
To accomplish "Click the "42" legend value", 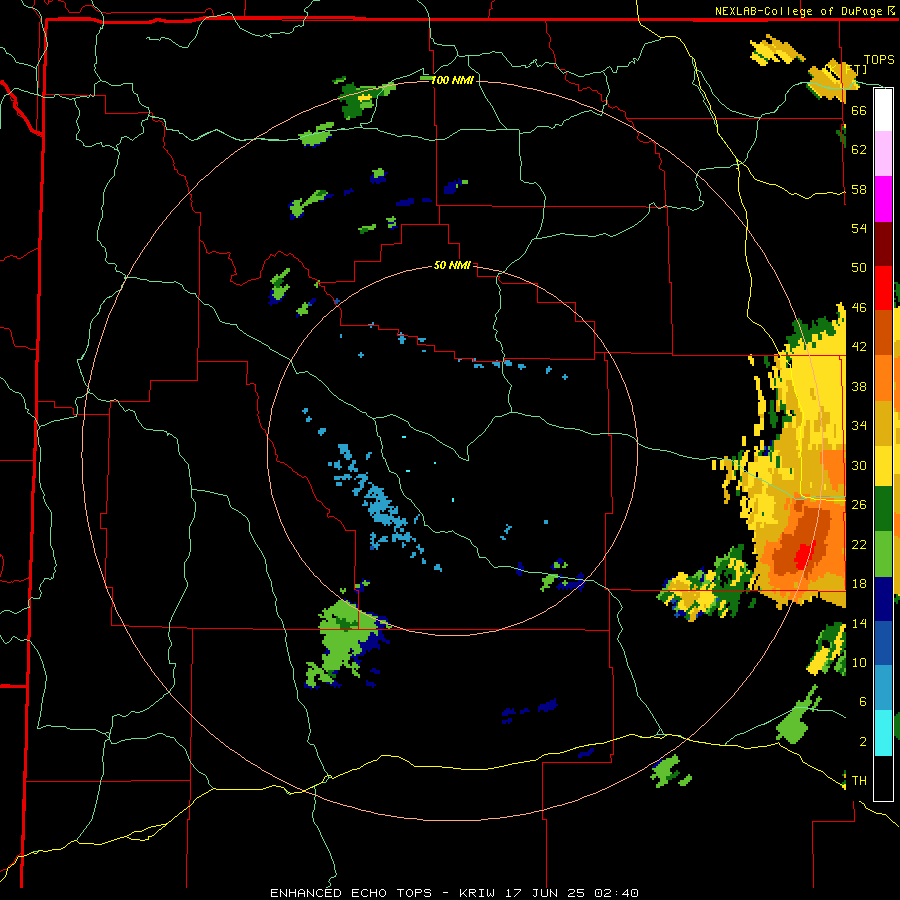I will [x=859, y=346].
